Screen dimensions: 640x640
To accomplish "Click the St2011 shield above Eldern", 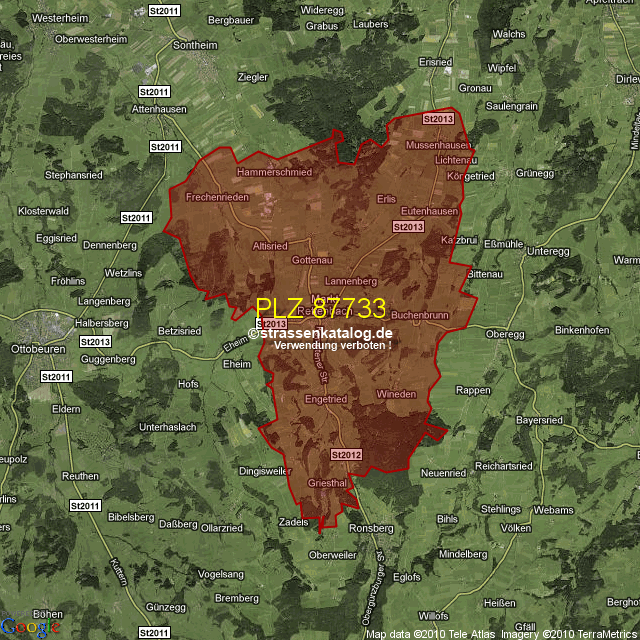I will (x=56, y=376).
